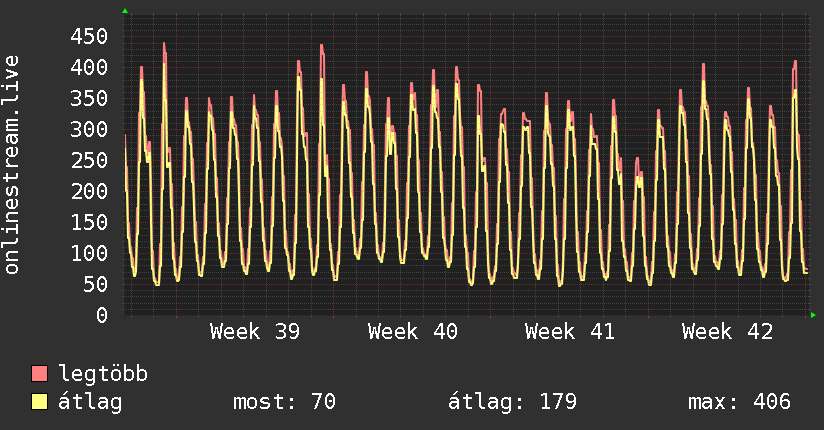Click the 450 y-axis tick label
This screenshot has height=430, width=824.
[89, 36]
